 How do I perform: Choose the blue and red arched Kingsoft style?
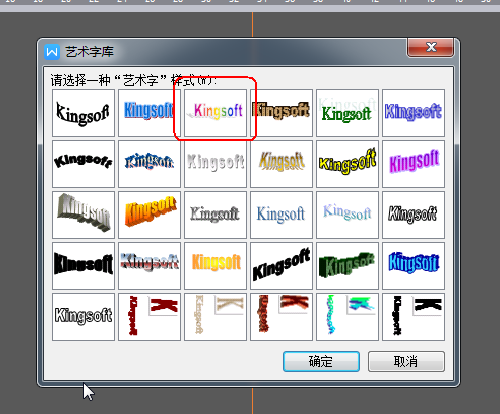(149, 164)
